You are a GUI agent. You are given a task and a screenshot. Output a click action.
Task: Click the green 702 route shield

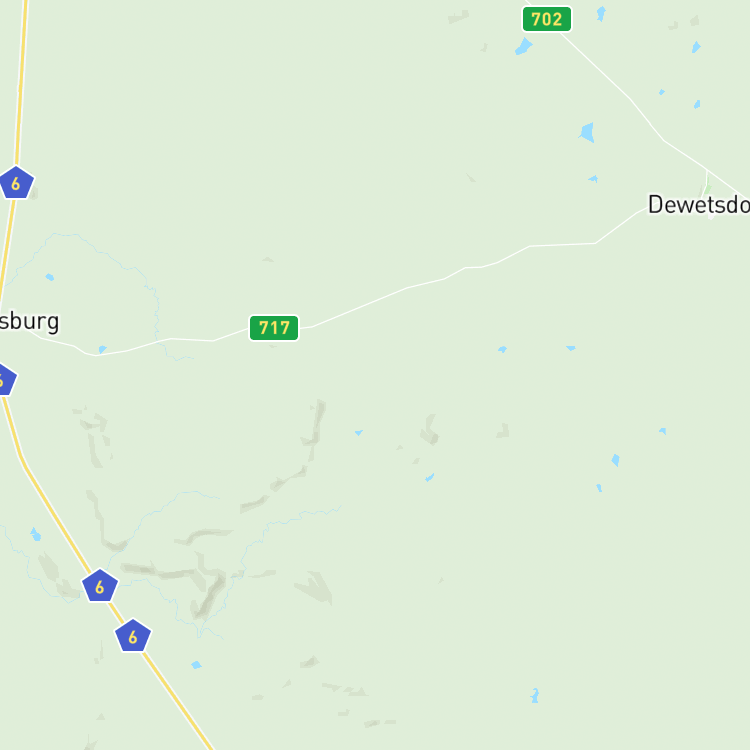click(x=547, y=19)
